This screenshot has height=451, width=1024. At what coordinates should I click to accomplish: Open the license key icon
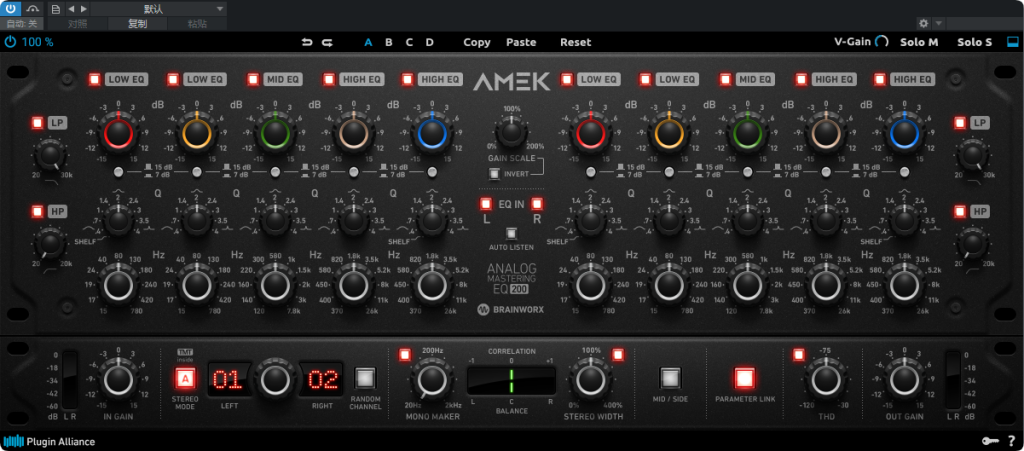pyautogui.click(x=990, y=441)
